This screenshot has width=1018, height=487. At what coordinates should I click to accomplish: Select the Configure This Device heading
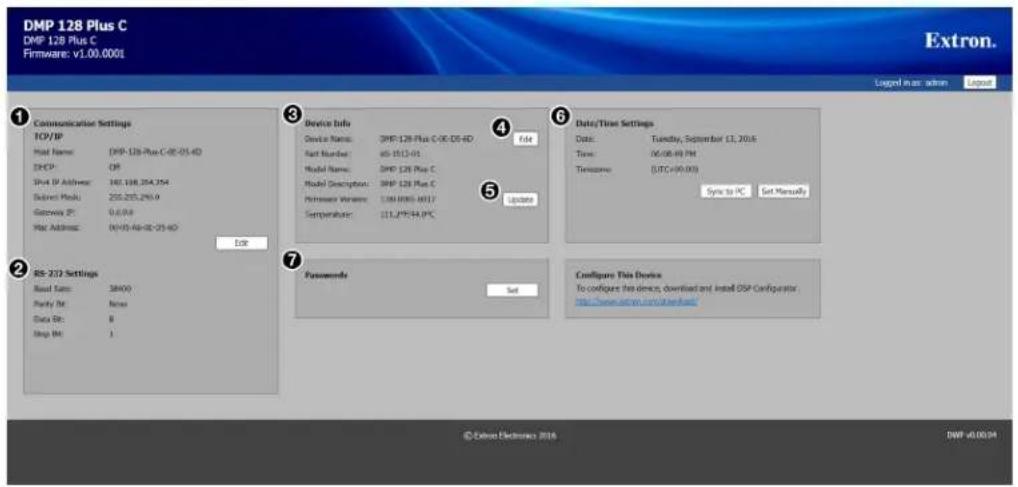(x=618, y=275)
